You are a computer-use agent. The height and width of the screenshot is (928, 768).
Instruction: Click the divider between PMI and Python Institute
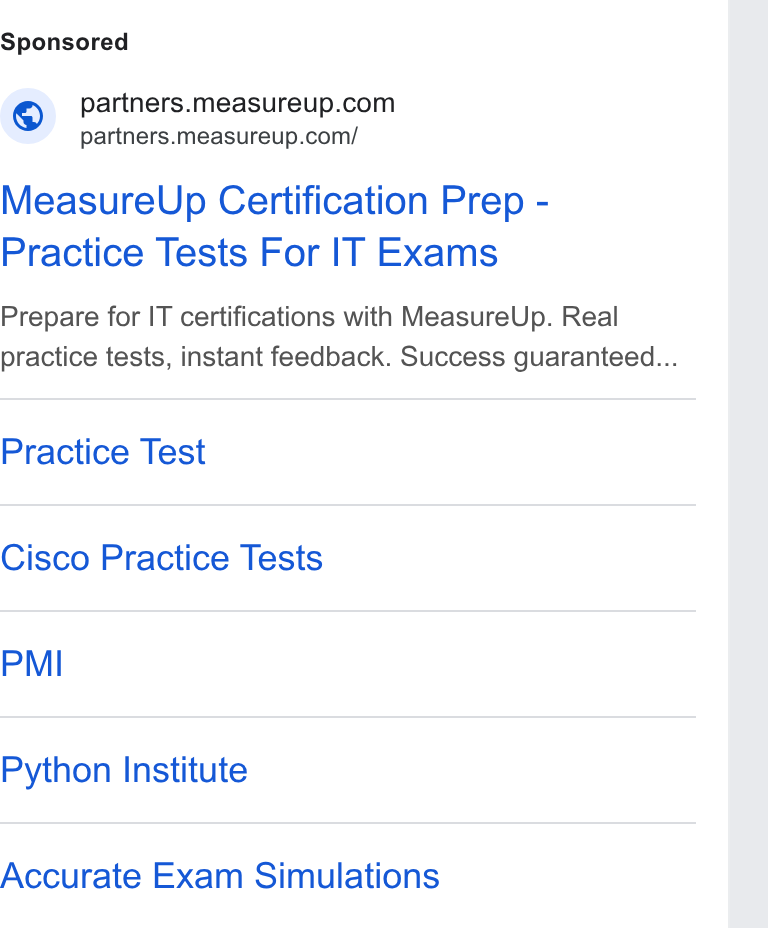[348, 717]
